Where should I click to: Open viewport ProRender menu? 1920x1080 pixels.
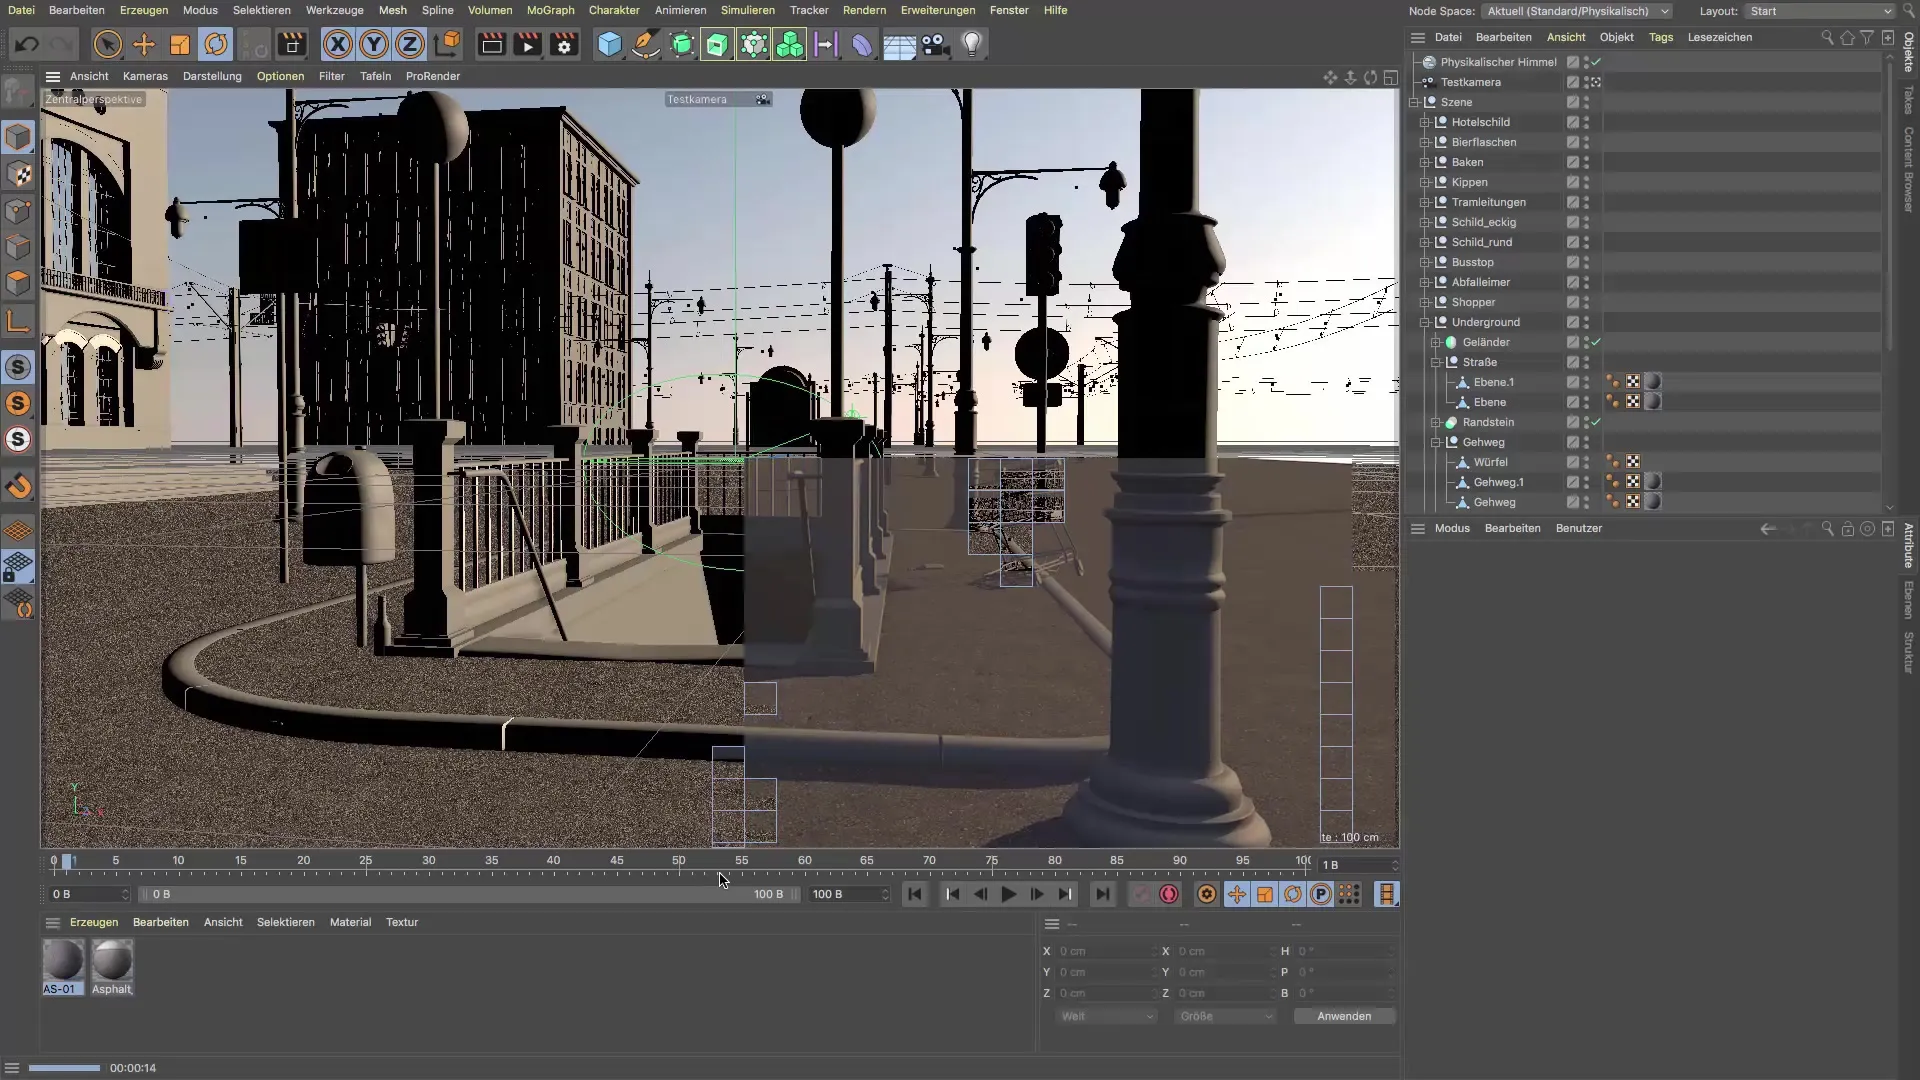pyautogui.click(x=433, y=76)
